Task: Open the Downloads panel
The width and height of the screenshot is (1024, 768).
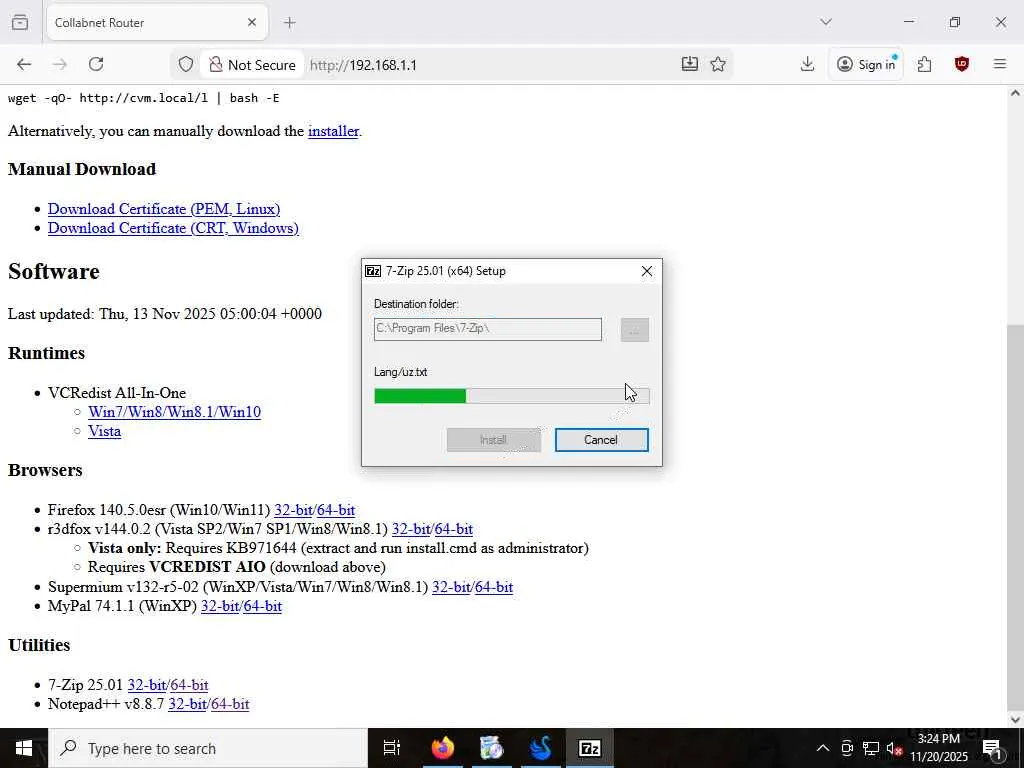Action: click(x=807, y=64)
